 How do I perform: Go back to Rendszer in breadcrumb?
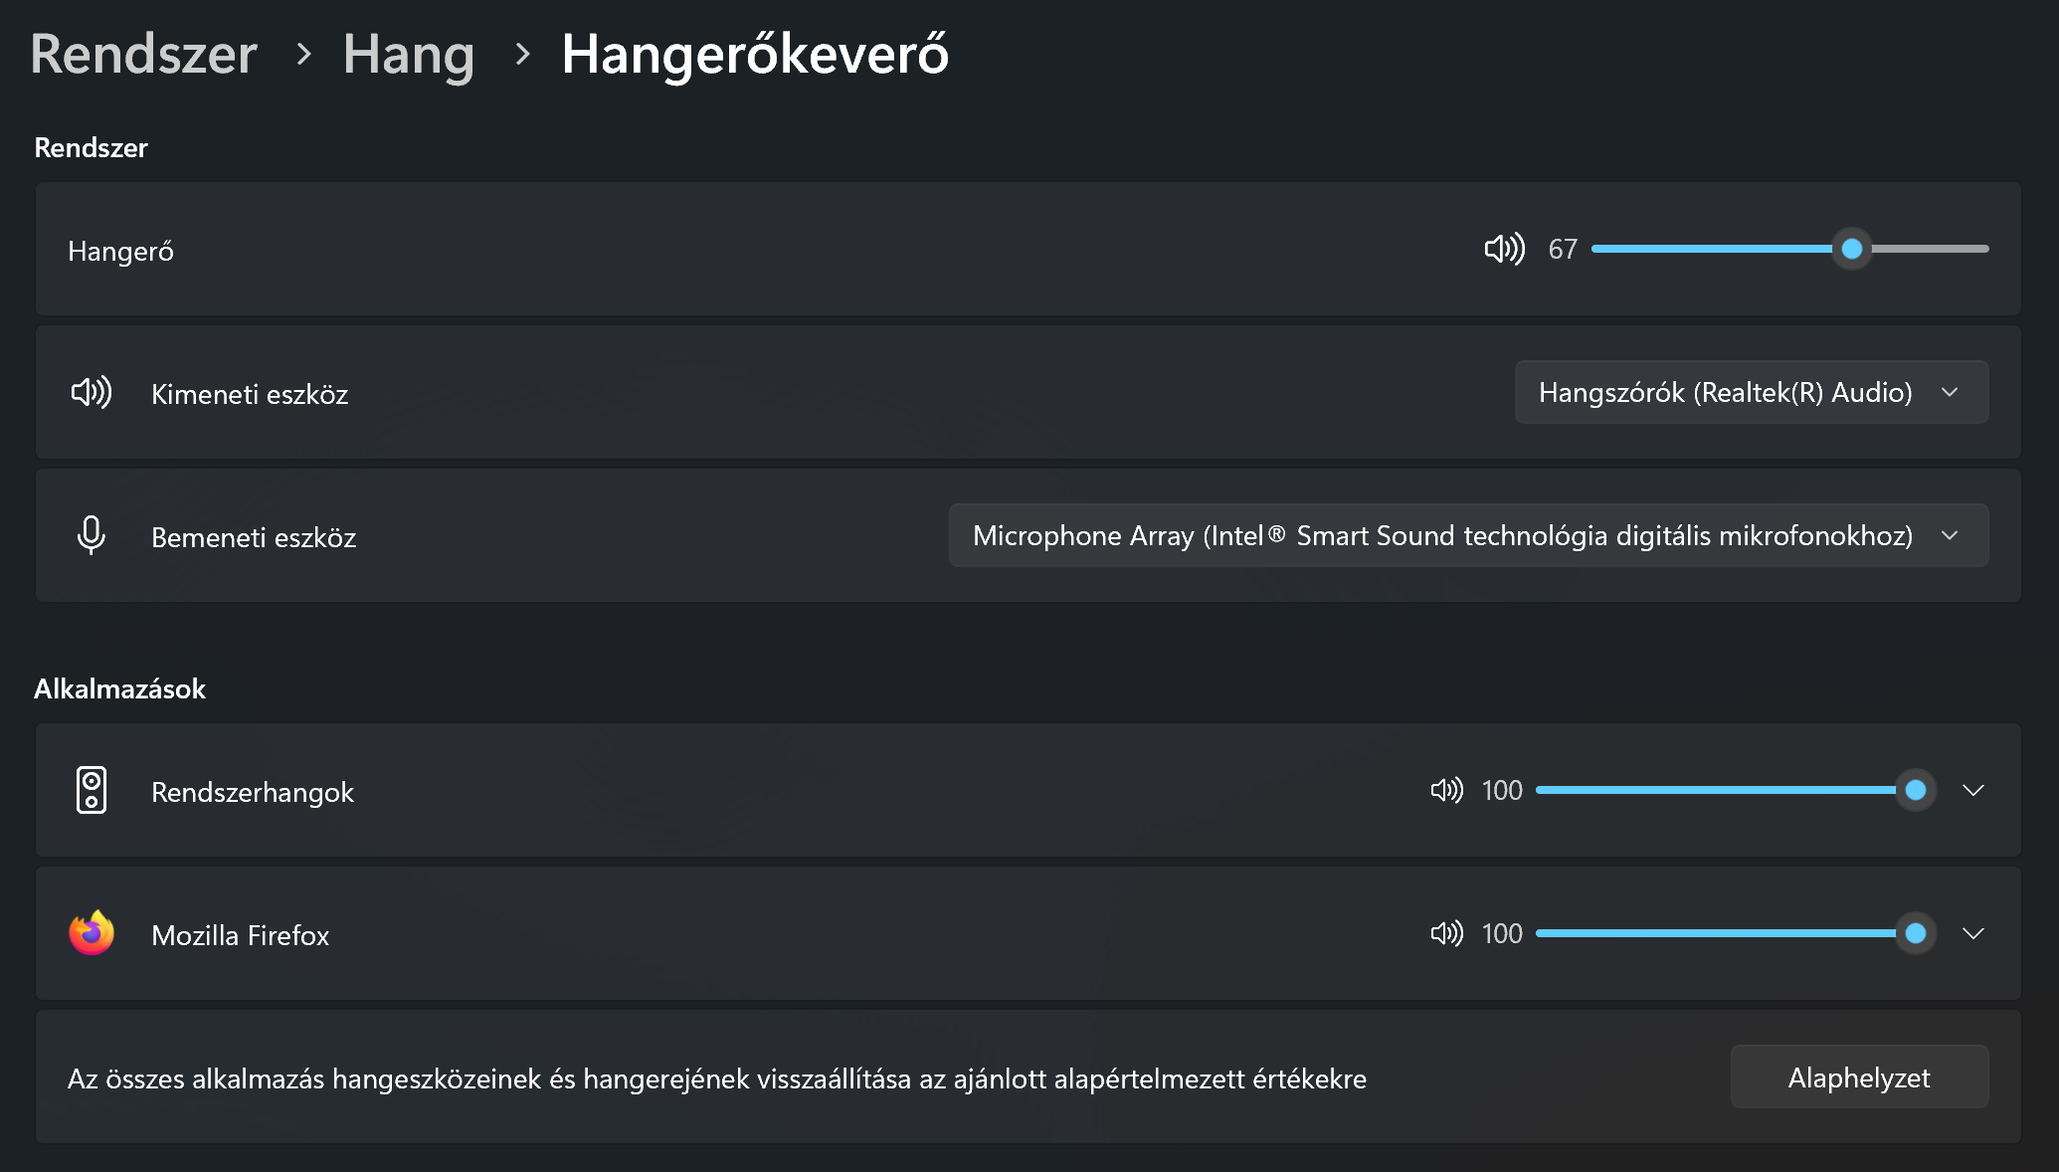tap(144, 54)
